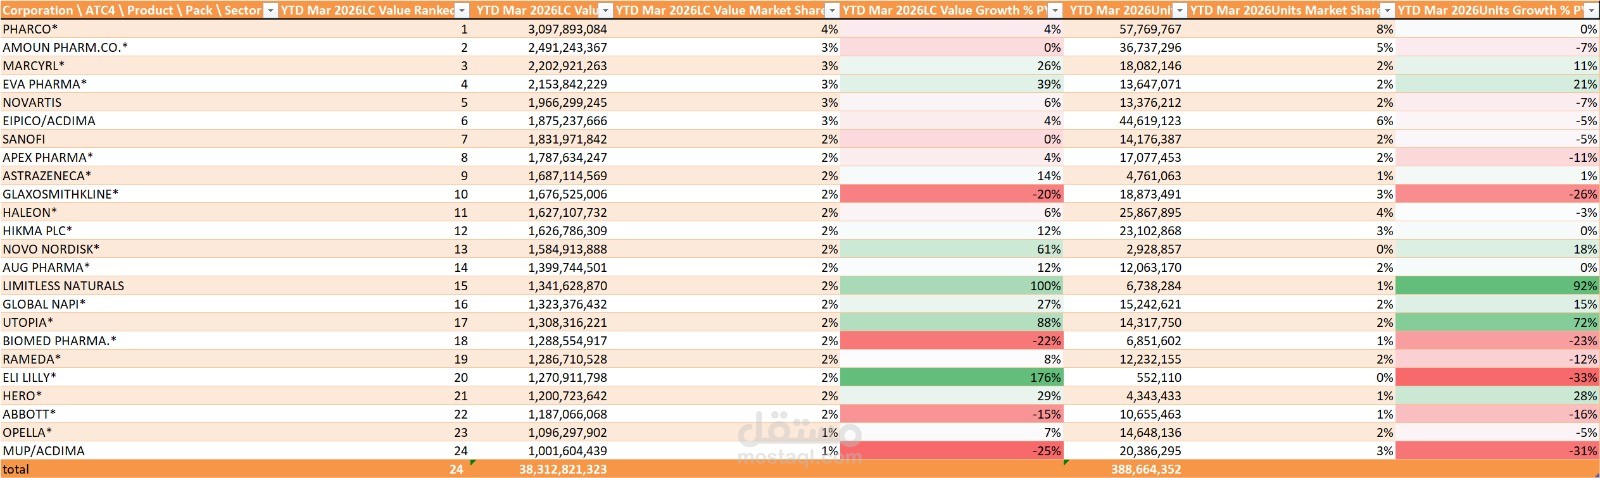Click LC value cell 1,584,913,888
Image resolution: width=1600 pixels, height=478 pixels.
pos(568,249)
